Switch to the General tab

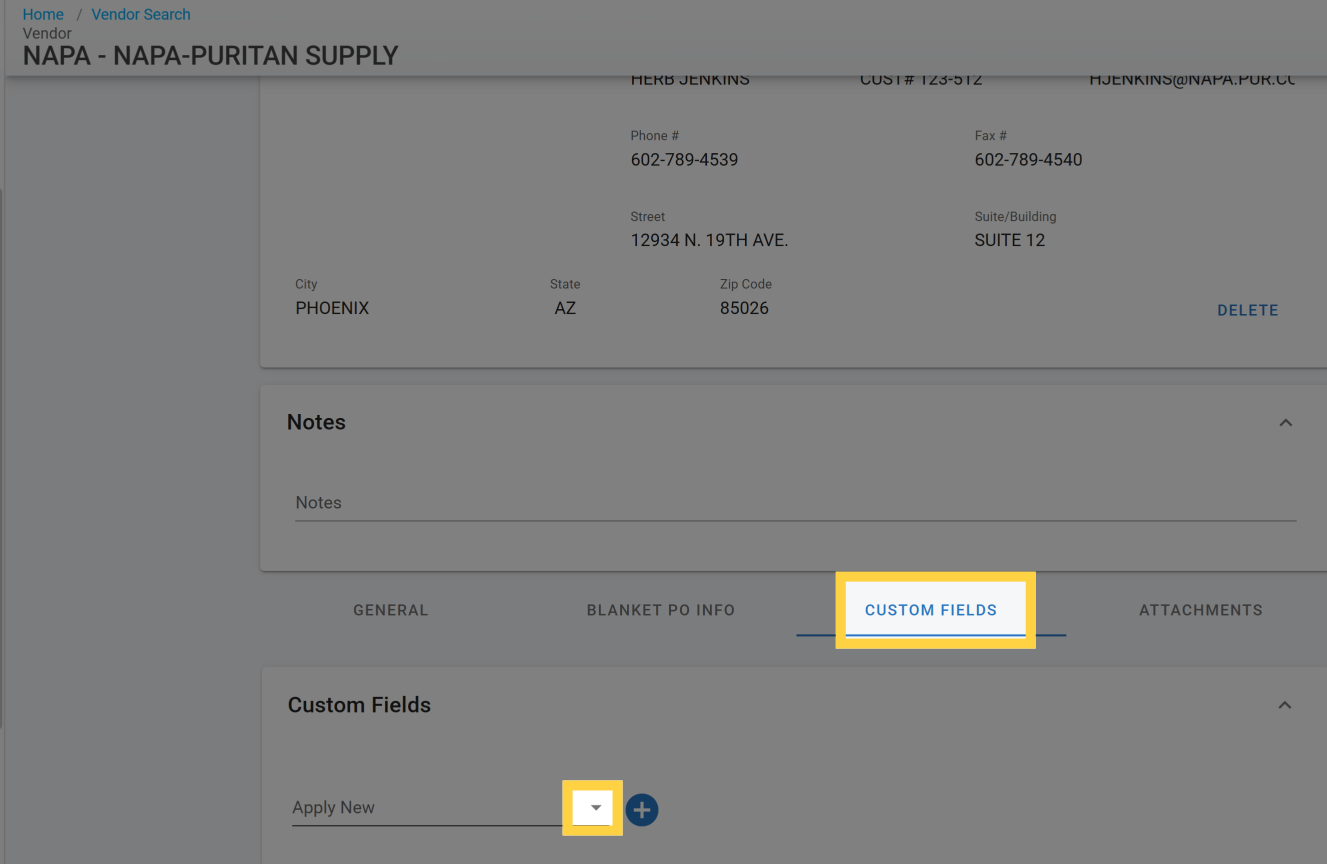pyautogui.click(x=390, y=610)
